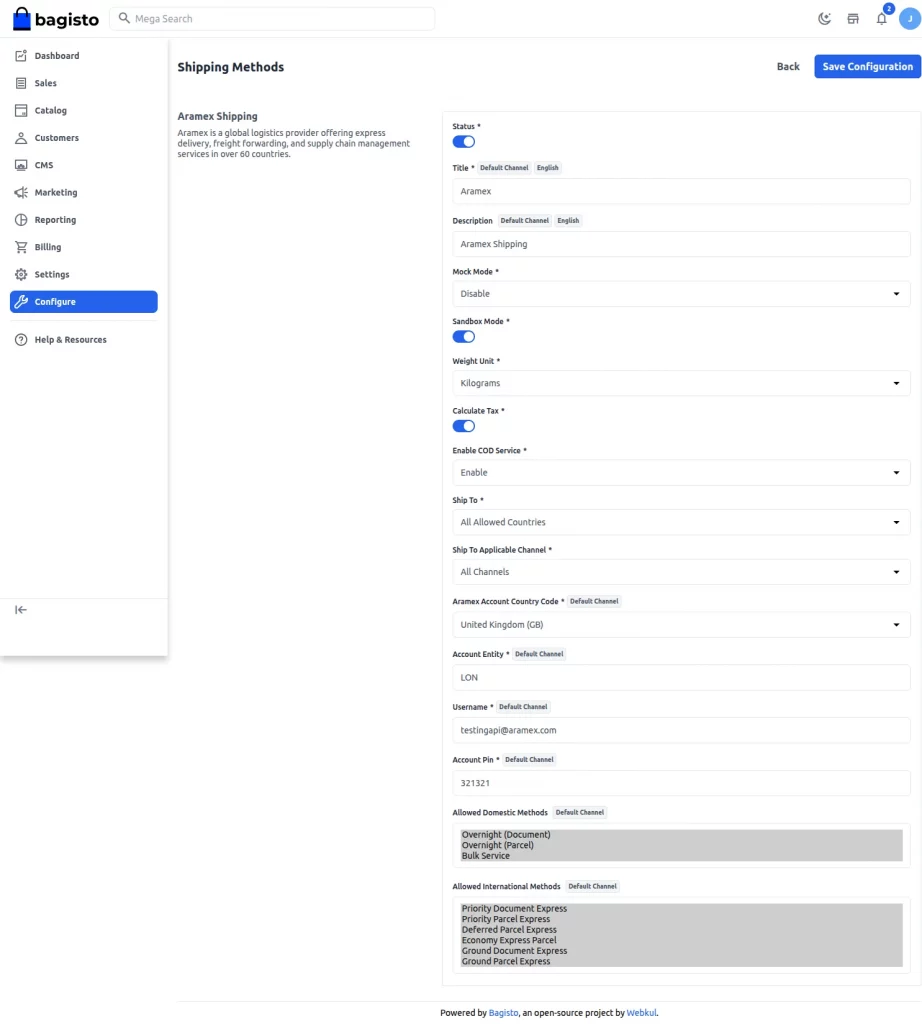The height and width of the screenshot is (1024, 922).
Task: Click the Configure wrench icon
Action: coord(21,302)
